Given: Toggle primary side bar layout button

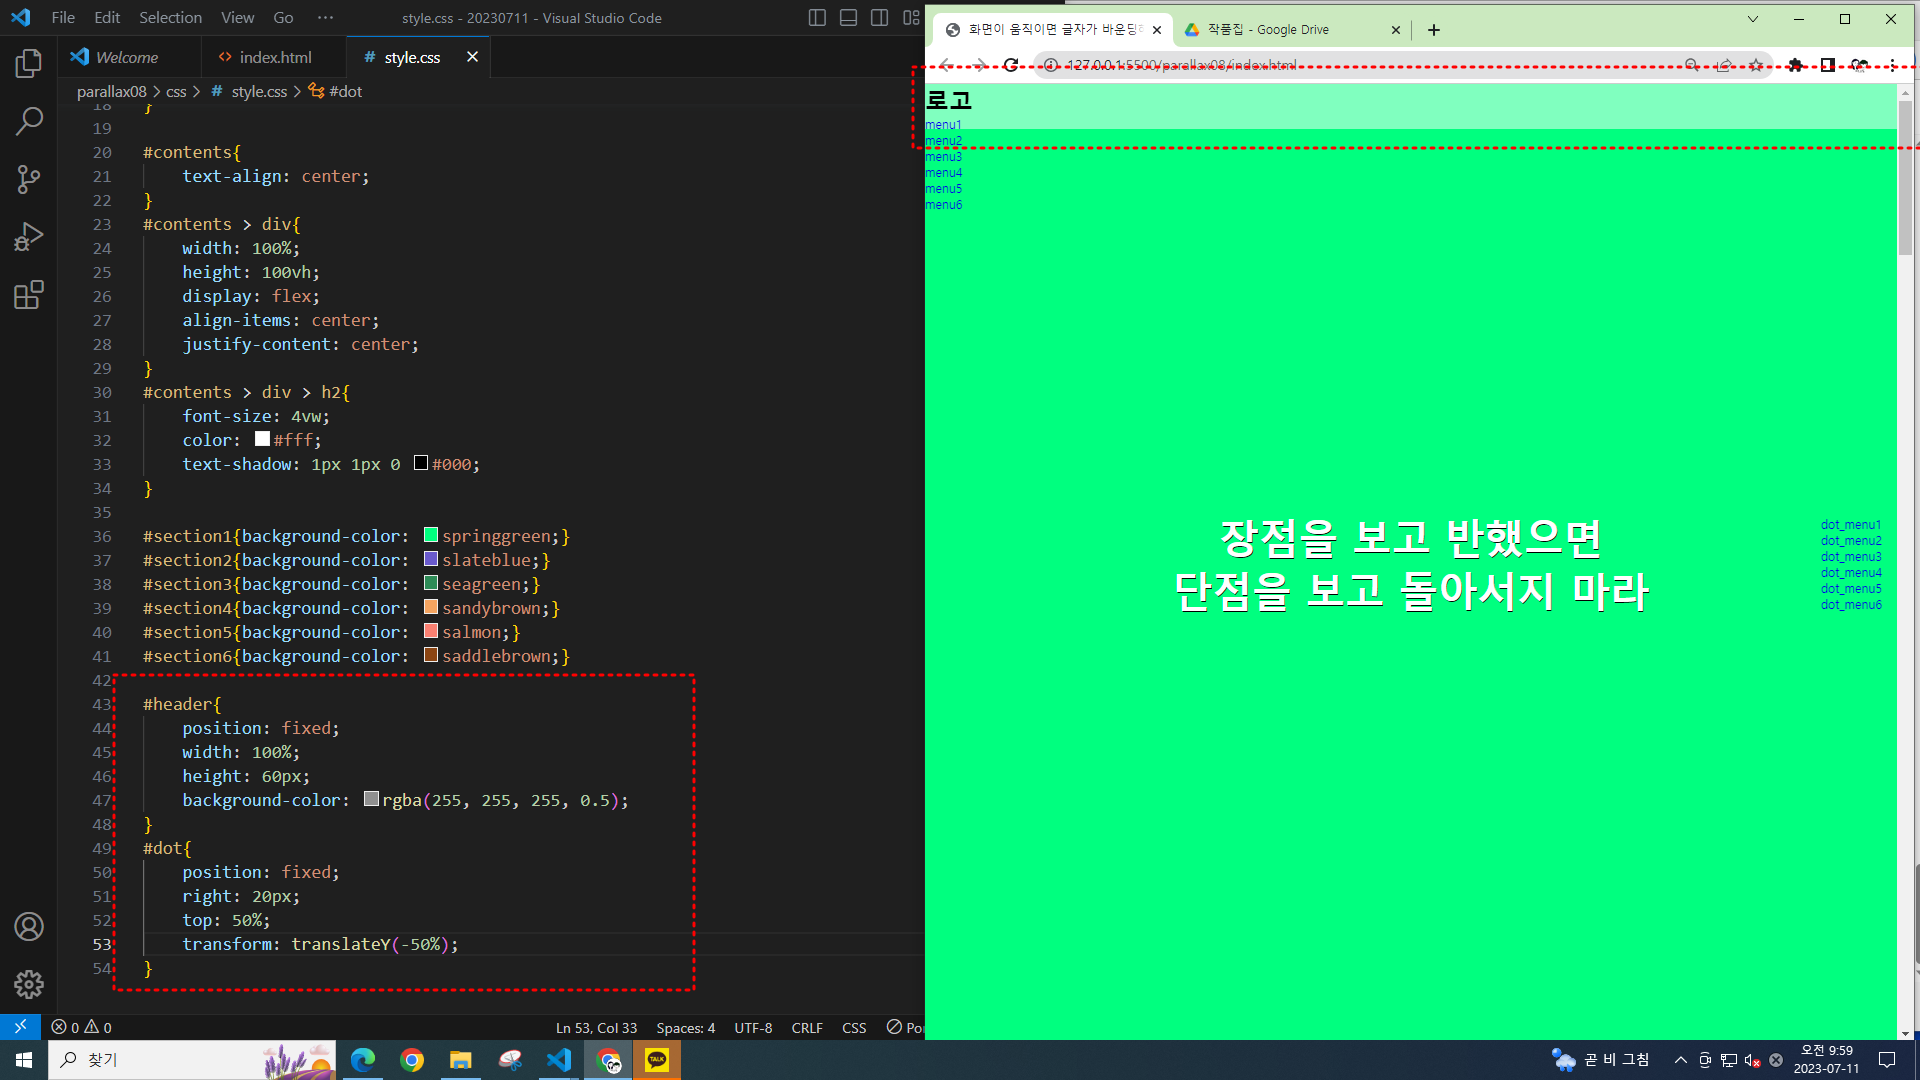Looking at the screenshot, I should 817,18.
